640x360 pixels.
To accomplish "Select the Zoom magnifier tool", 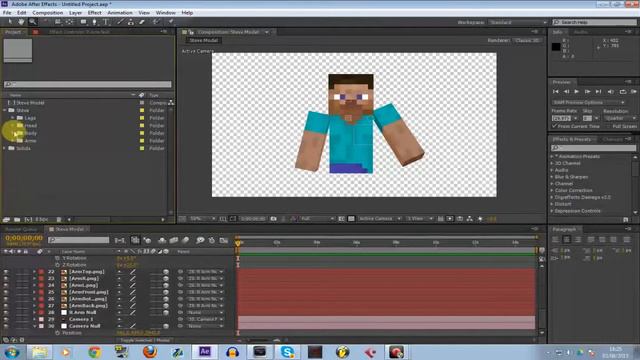I will point(32,22).
